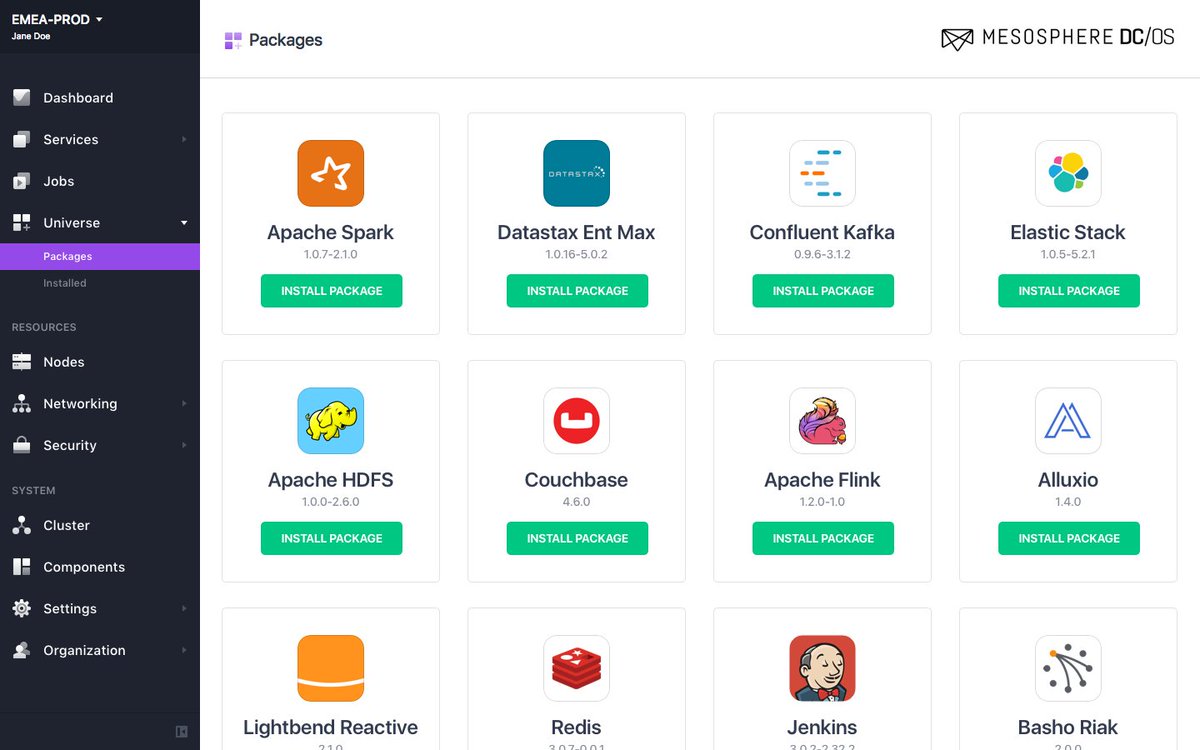The image size is (1200, 750).
Task: Click the Lightbend Reactive orange logo
Action: tap(331, 668)
